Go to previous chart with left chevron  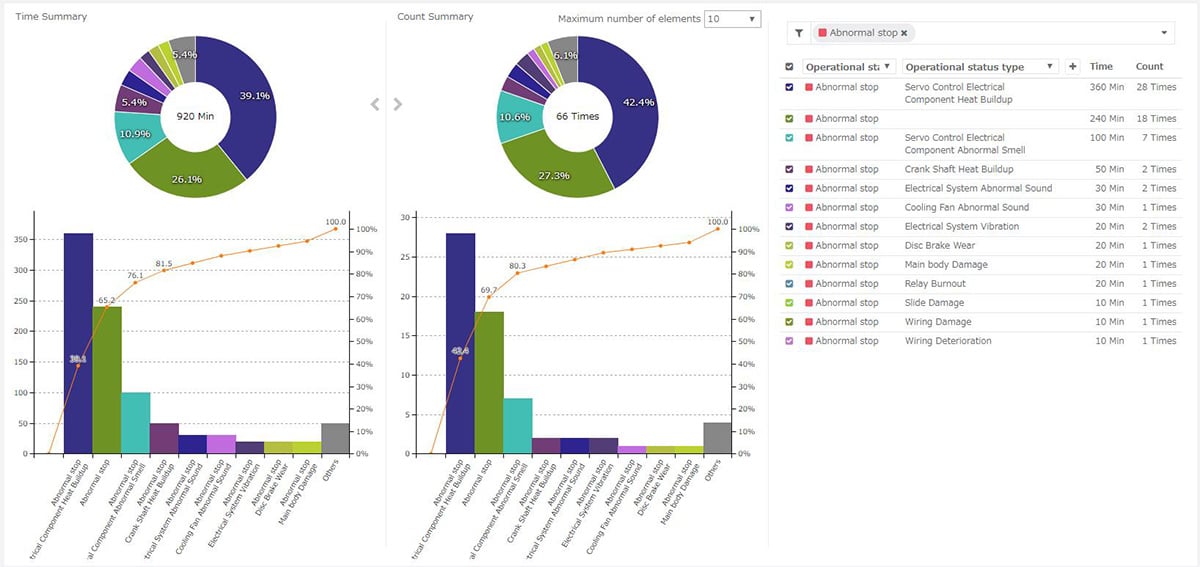375,104
